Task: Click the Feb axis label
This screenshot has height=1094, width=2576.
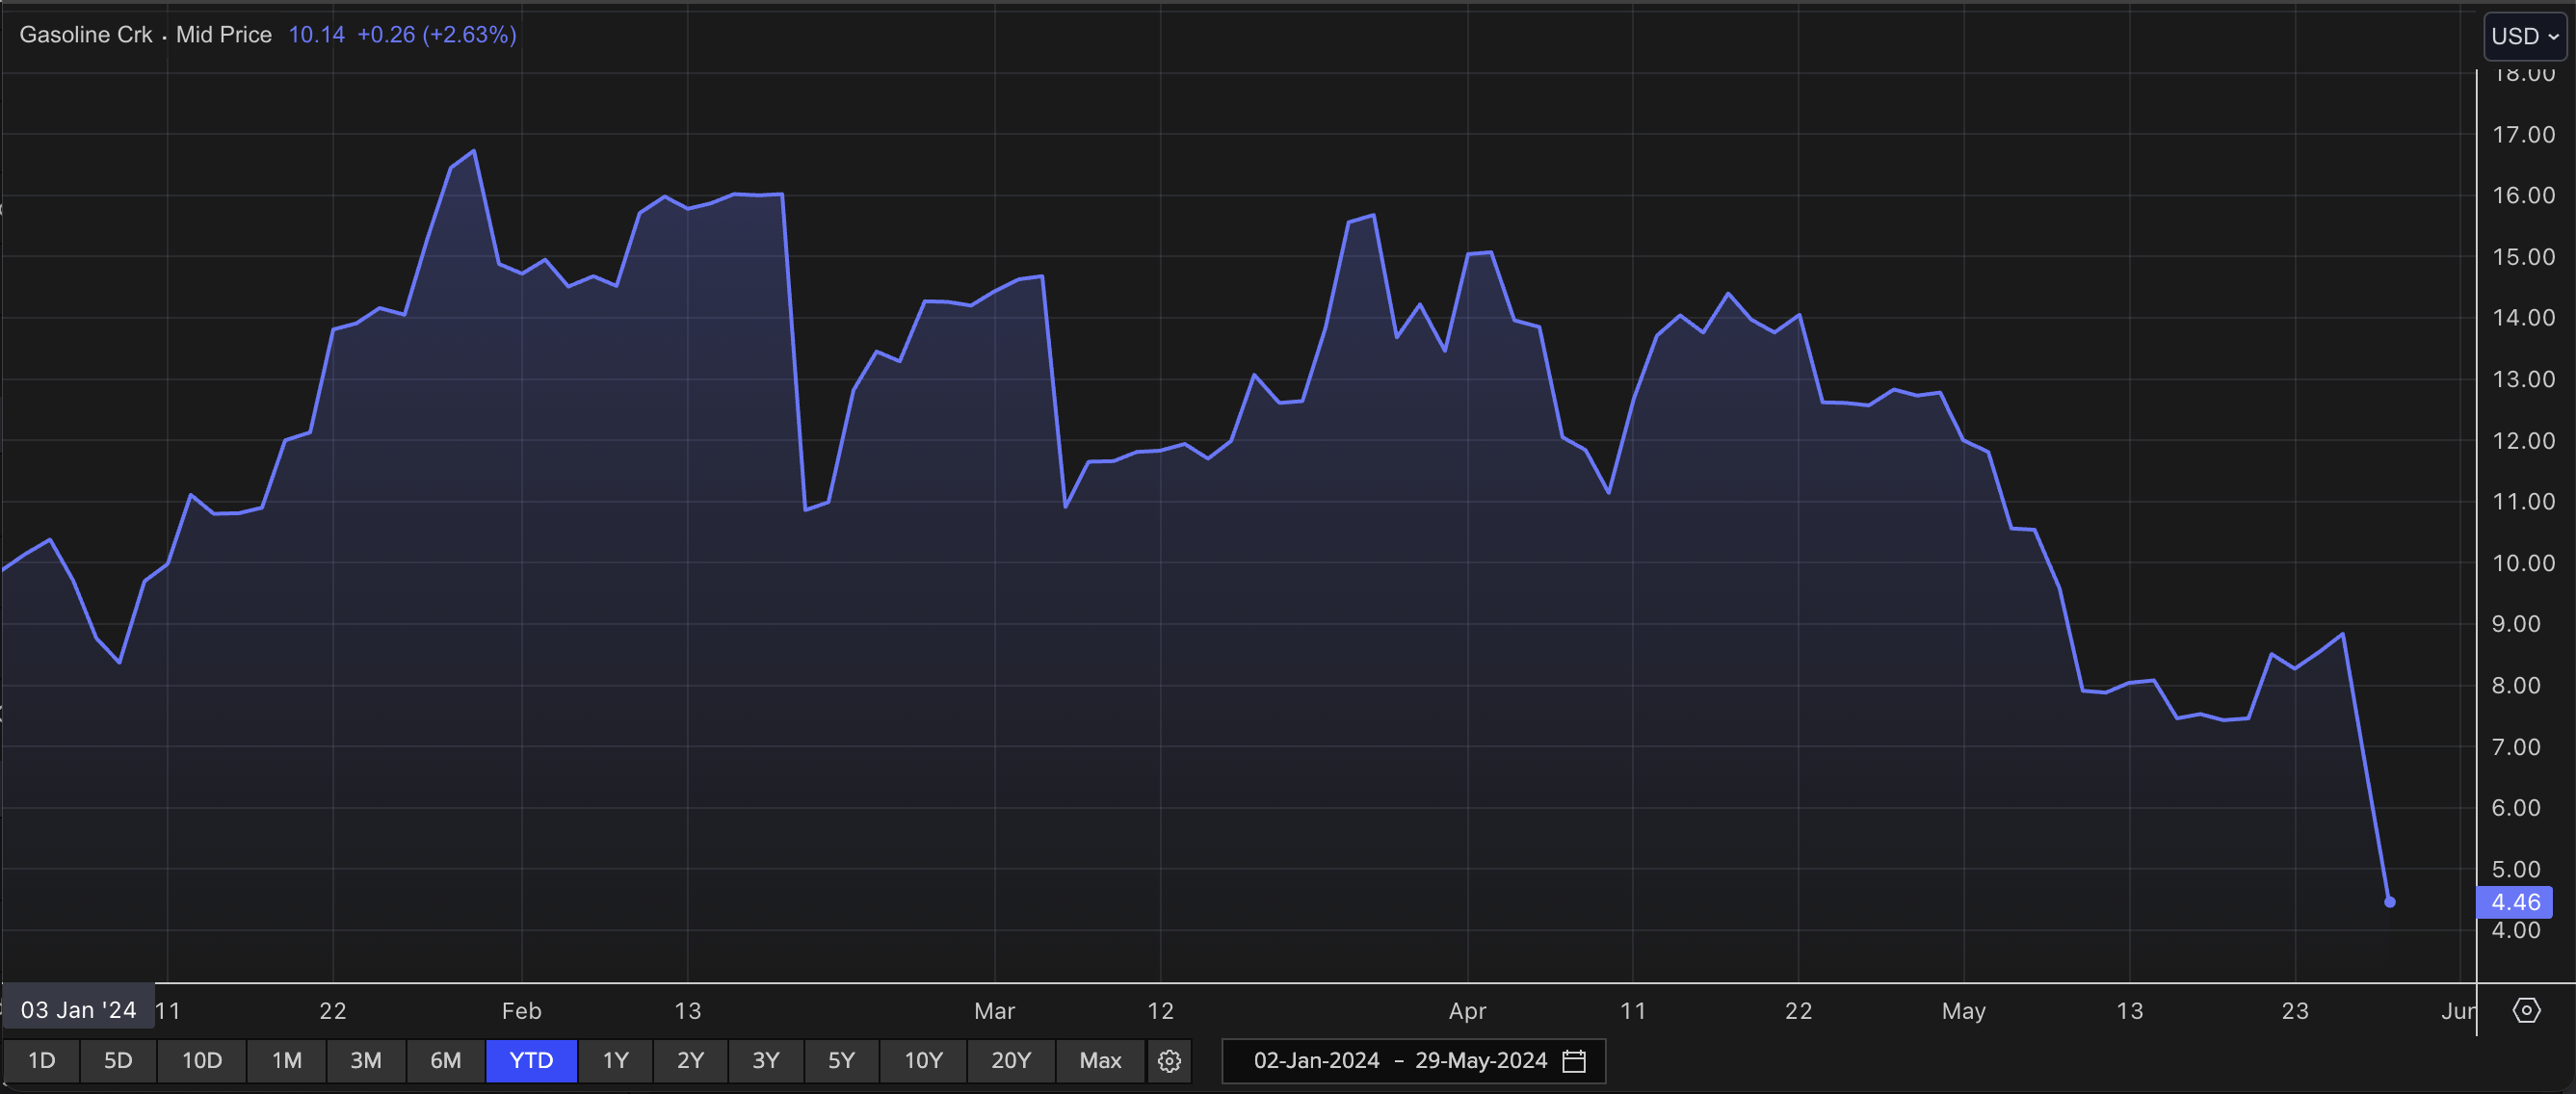Action: (522, 1011)
